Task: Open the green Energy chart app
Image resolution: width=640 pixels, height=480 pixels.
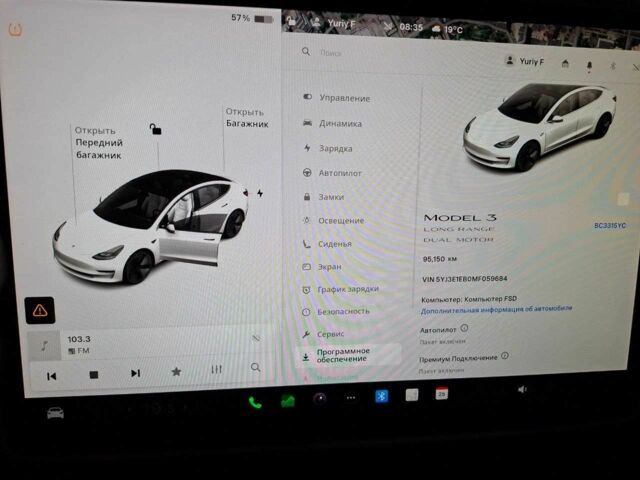Action: coord(288,401)
